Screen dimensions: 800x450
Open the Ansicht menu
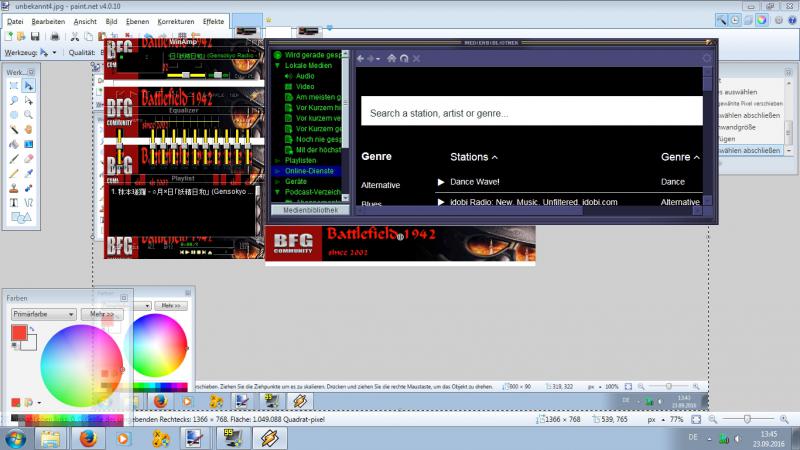click(x=85, y=21)
